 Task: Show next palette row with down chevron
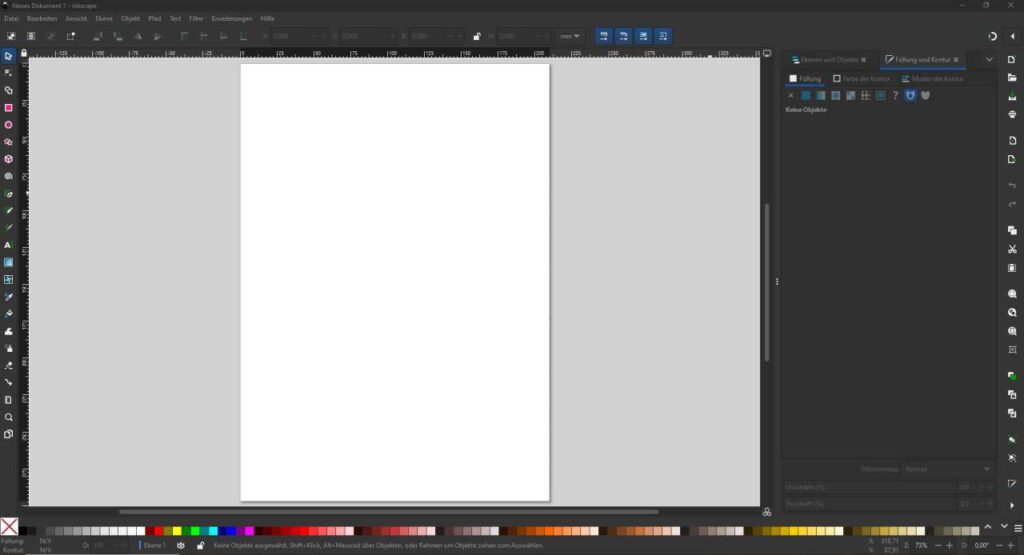(x=1004, y=526)
